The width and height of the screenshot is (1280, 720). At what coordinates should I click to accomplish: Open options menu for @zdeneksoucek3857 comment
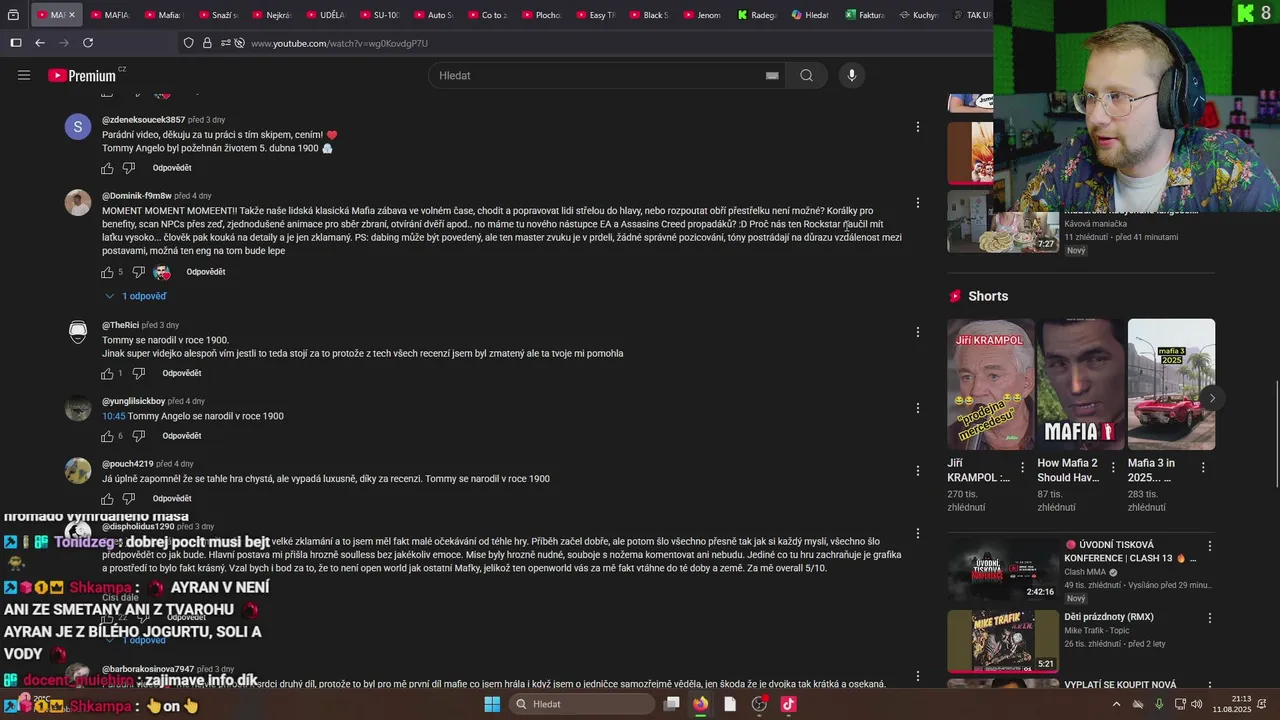tap(917, 127)
